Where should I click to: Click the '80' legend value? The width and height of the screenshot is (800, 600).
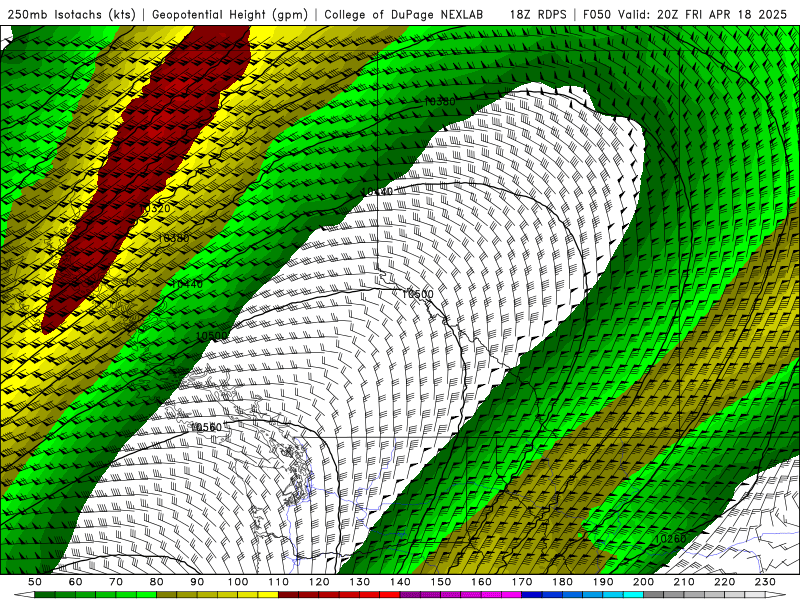tap(157, 582)
